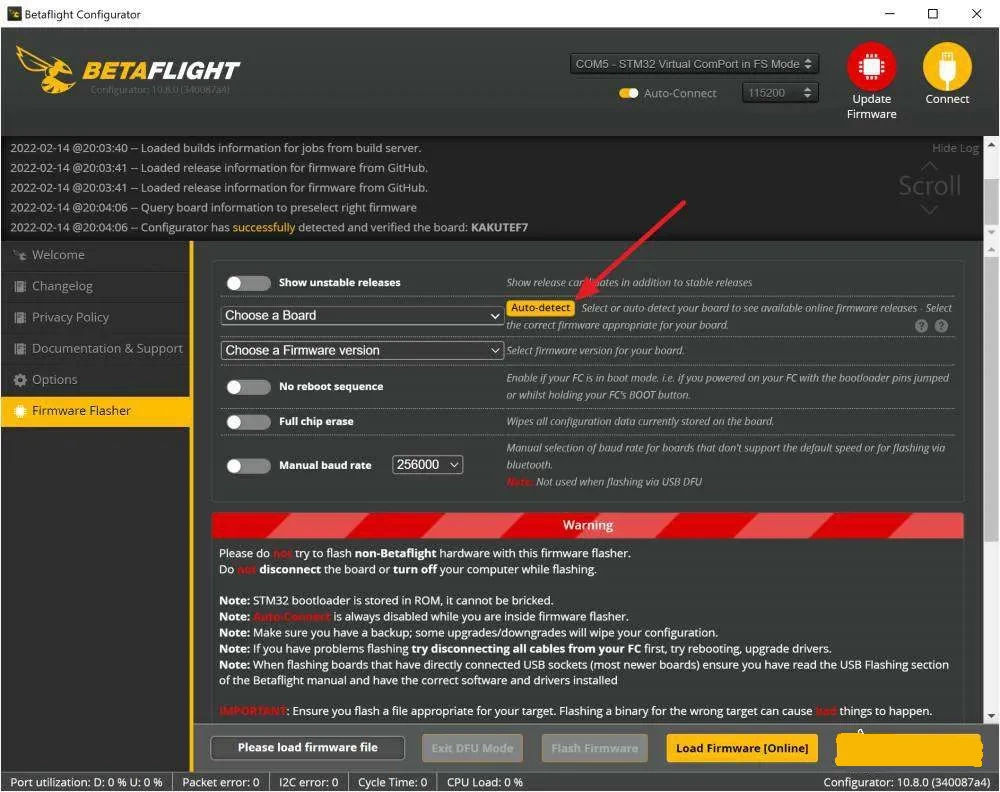Click the Auto-detect board button

(x=541, y=308)
